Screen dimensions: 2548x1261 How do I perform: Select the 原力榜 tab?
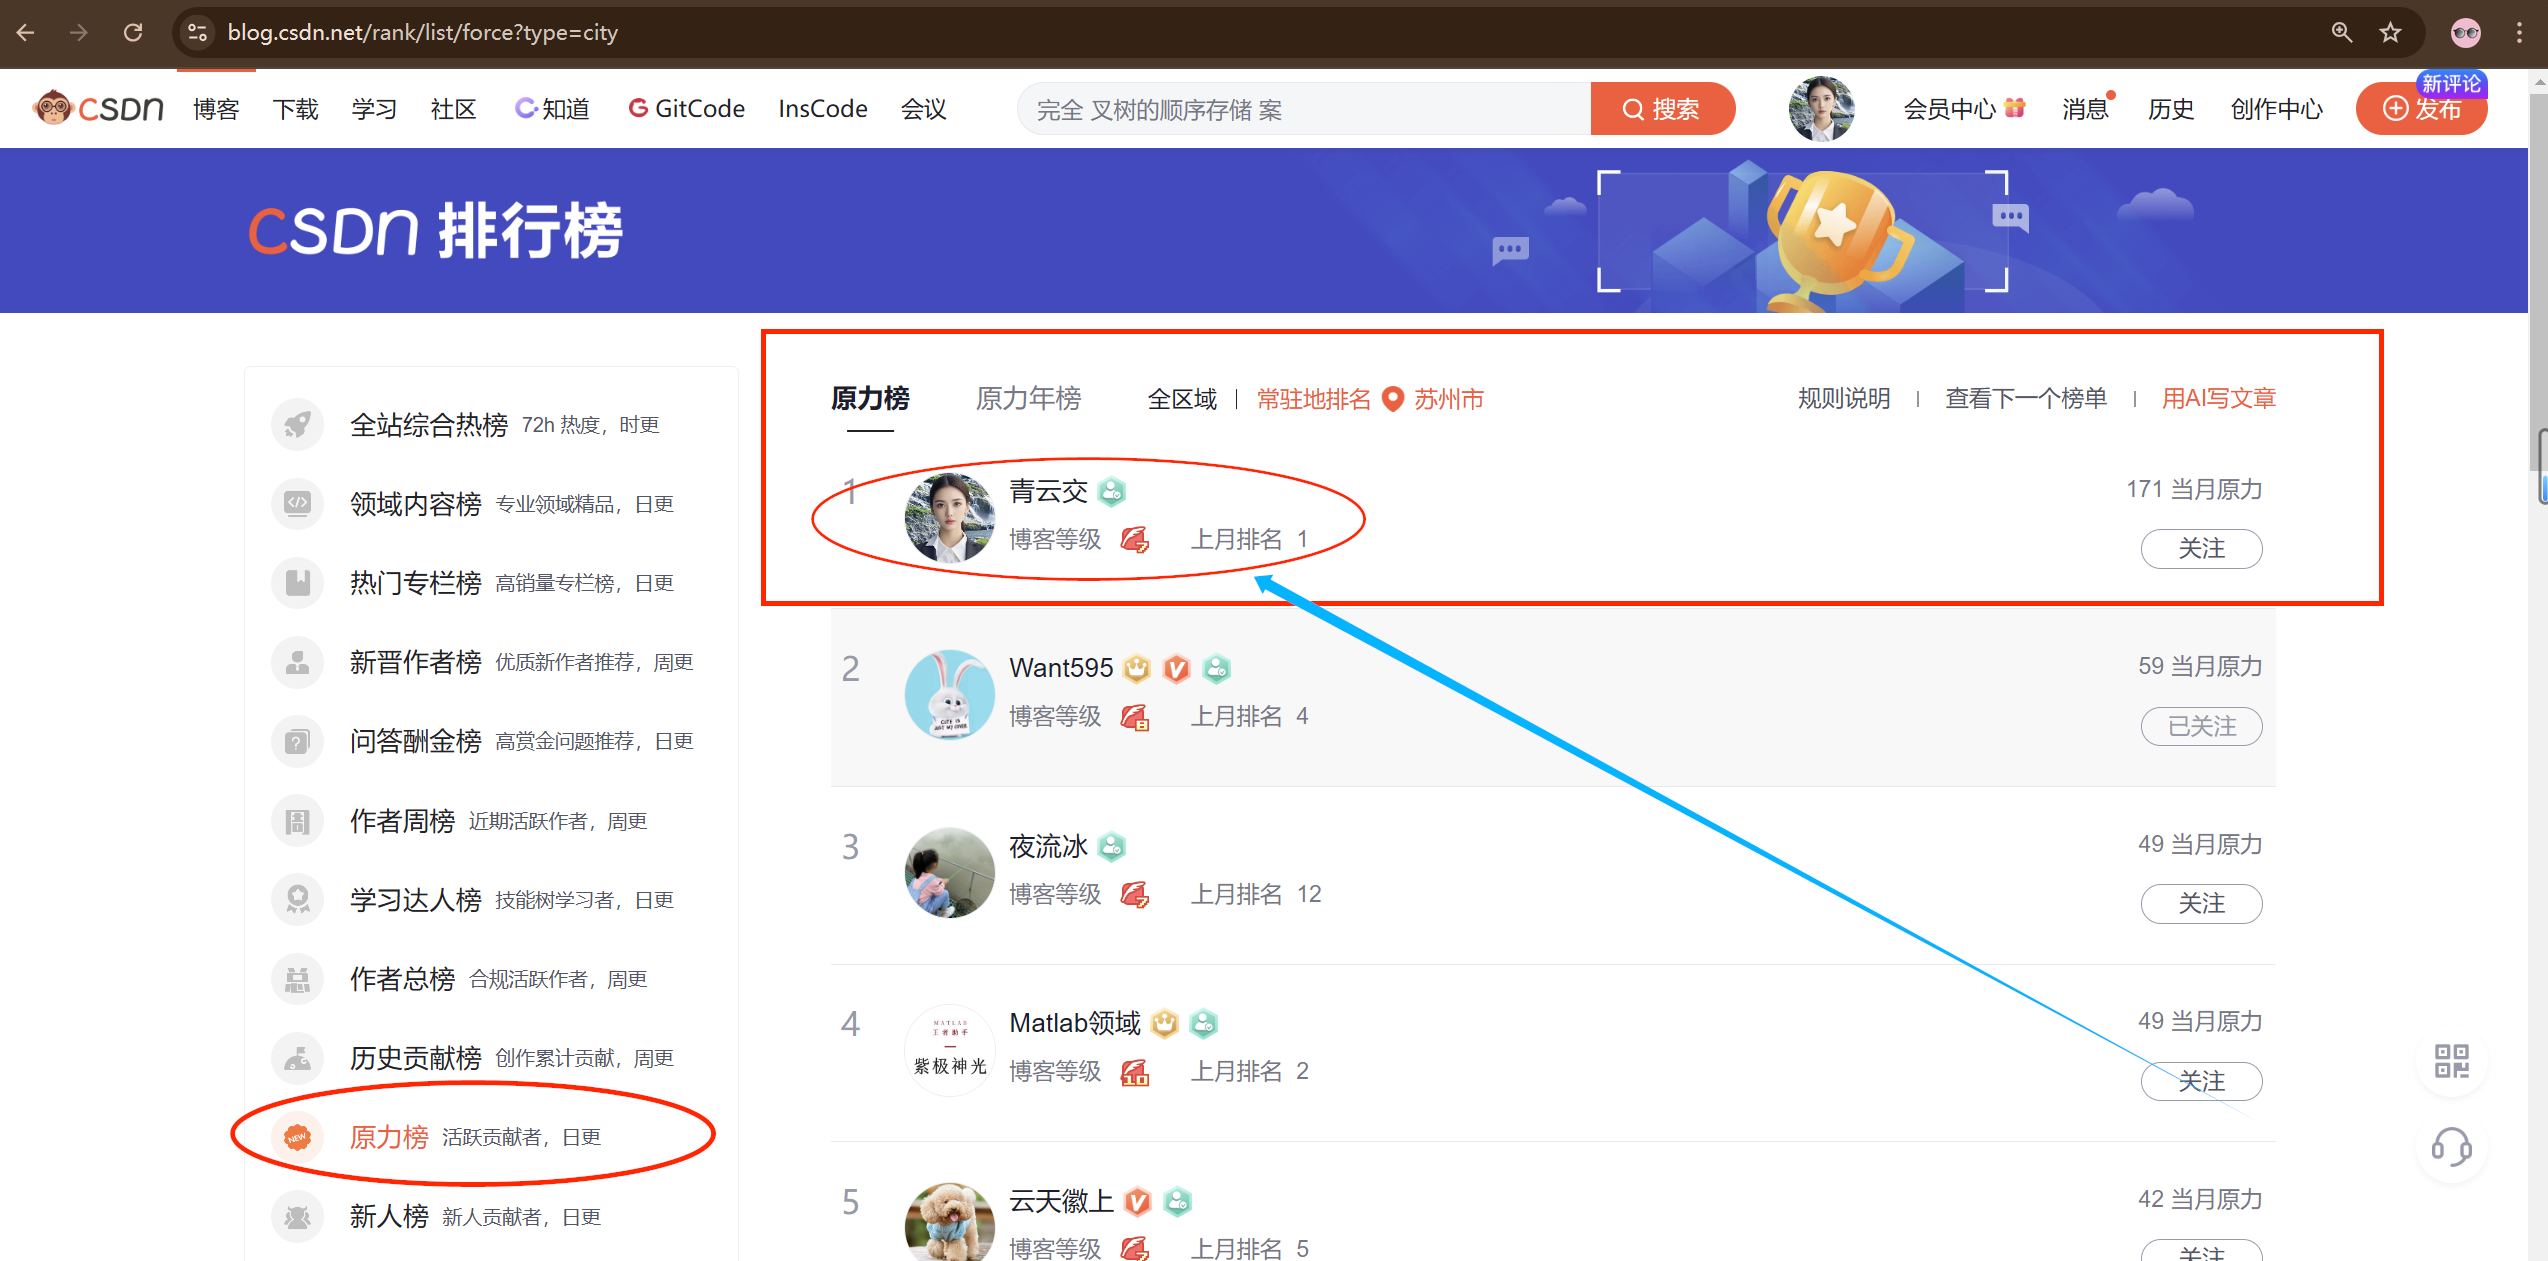click(870, 399)
